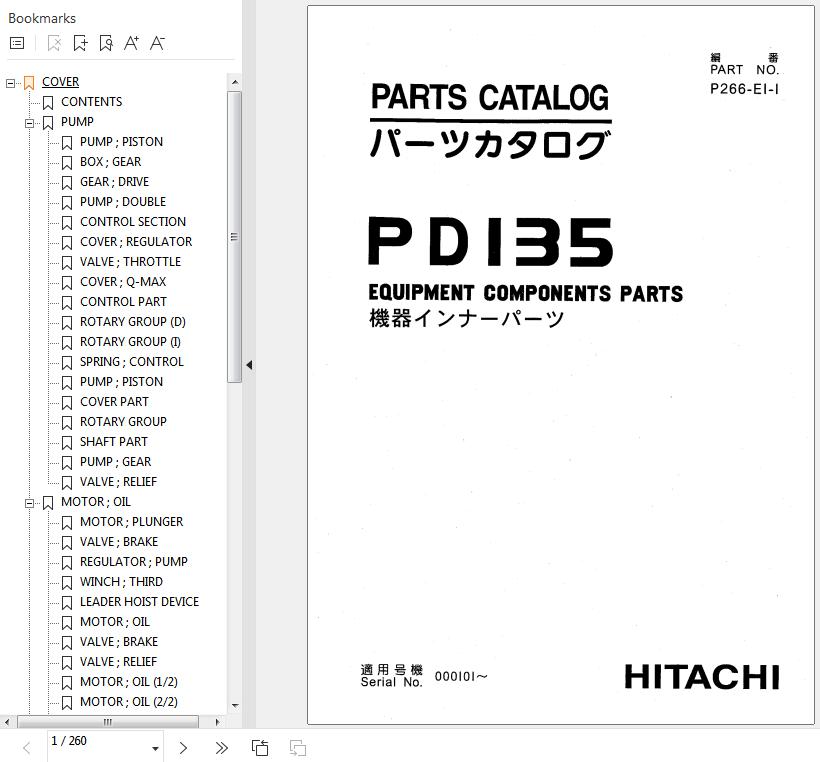Image resolution: width=820 pixels, height=762 pixels.
Task: Go to CONTROL SECTION bookmark
Action: 133,221
